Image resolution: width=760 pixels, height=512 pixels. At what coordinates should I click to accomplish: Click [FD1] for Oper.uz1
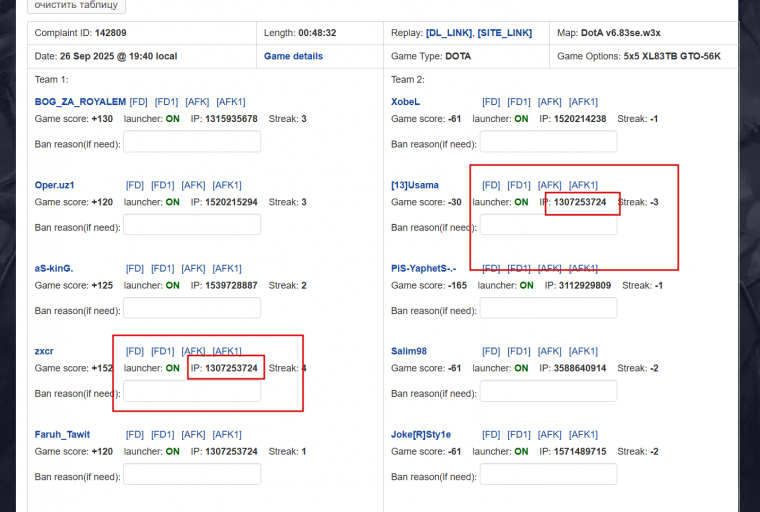coord(162,185)
